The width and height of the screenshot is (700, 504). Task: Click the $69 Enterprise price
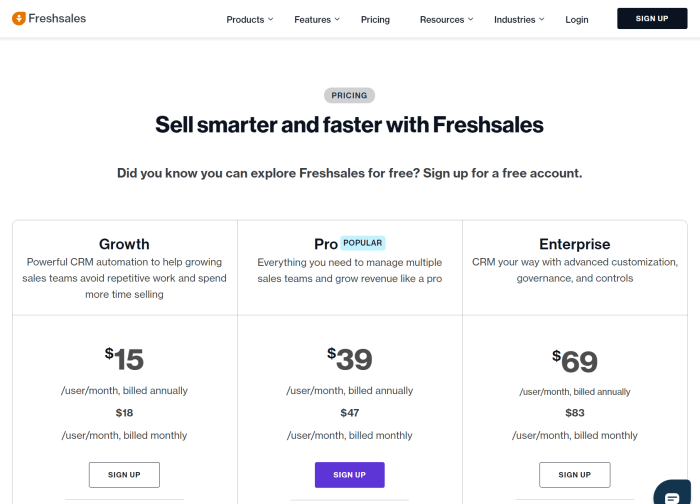coord(575,361)
